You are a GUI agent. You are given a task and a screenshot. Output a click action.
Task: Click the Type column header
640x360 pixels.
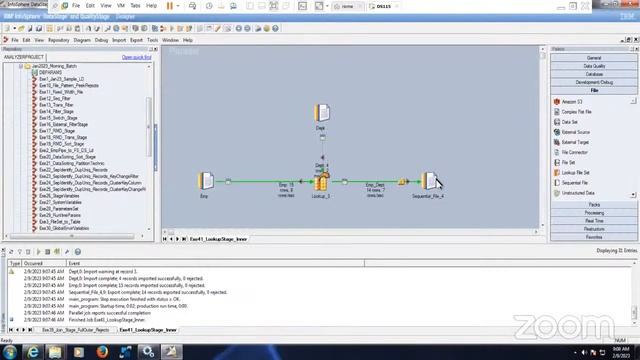pyautogui.click(x=15, y=263)
